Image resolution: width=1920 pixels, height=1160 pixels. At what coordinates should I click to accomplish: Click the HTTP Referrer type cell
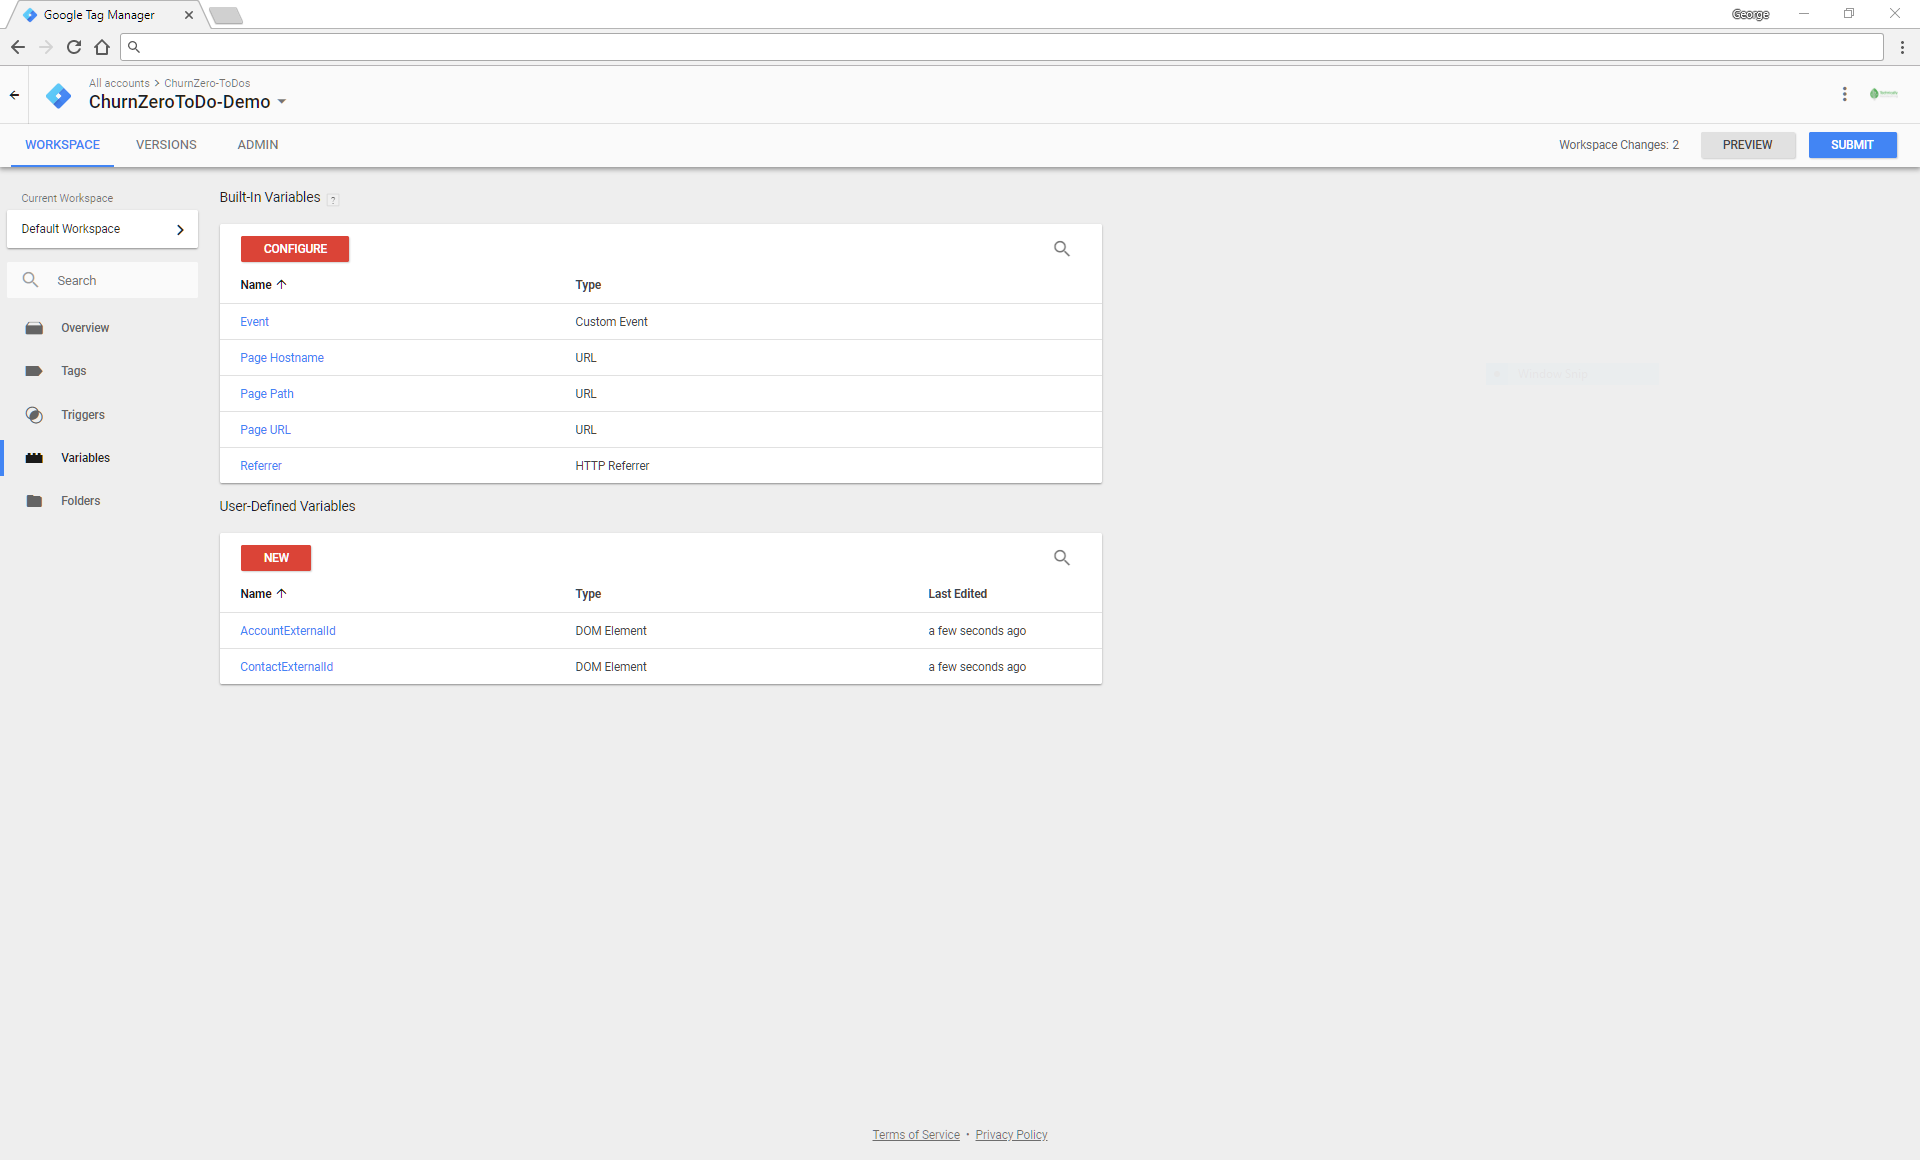point(612,466)
